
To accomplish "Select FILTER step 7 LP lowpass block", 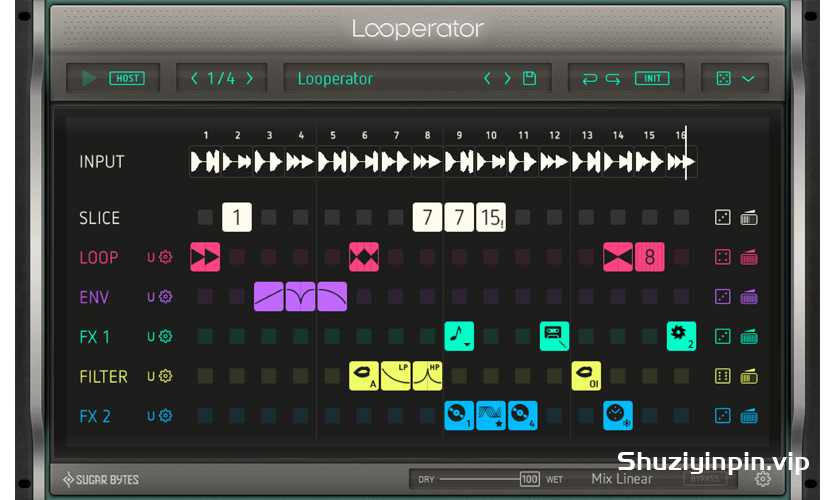I will coord(396,376).
